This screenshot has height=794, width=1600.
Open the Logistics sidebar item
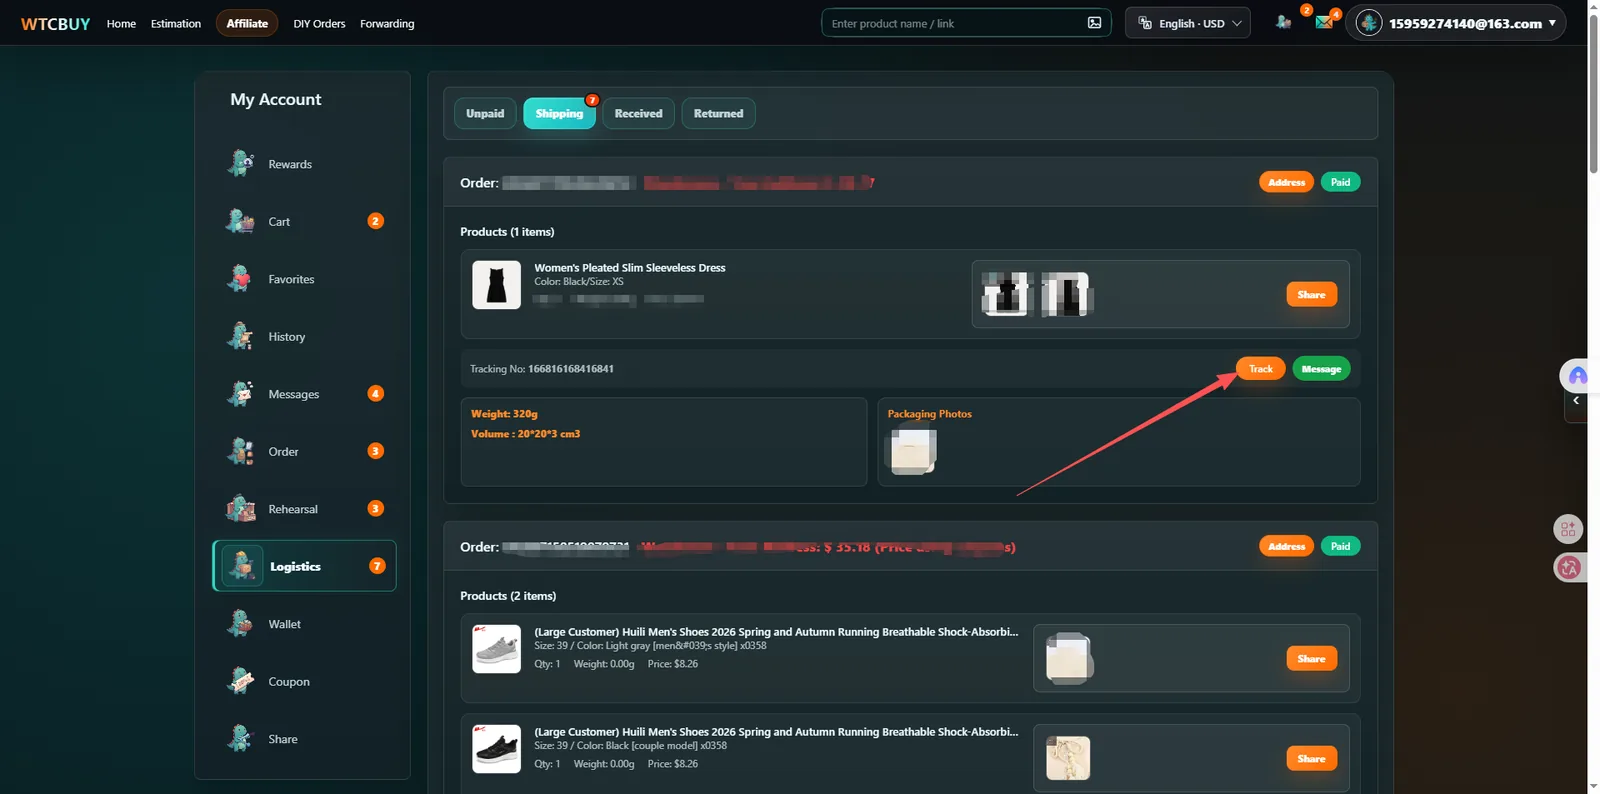[304, 566]
